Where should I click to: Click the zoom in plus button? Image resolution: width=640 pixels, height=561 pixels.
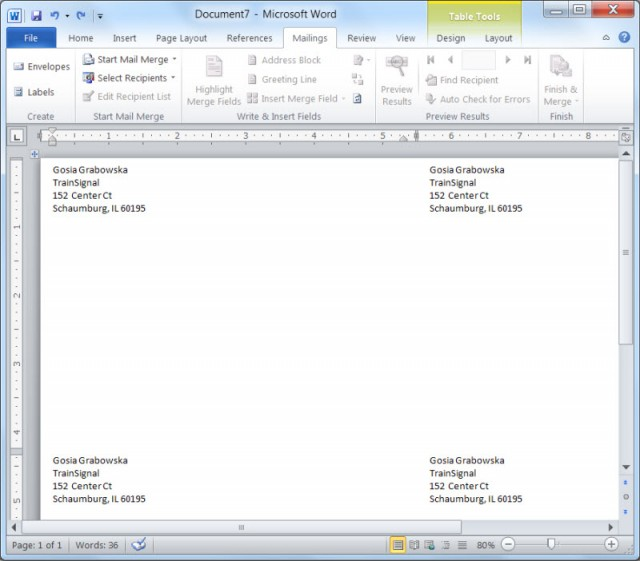point(611,544)
